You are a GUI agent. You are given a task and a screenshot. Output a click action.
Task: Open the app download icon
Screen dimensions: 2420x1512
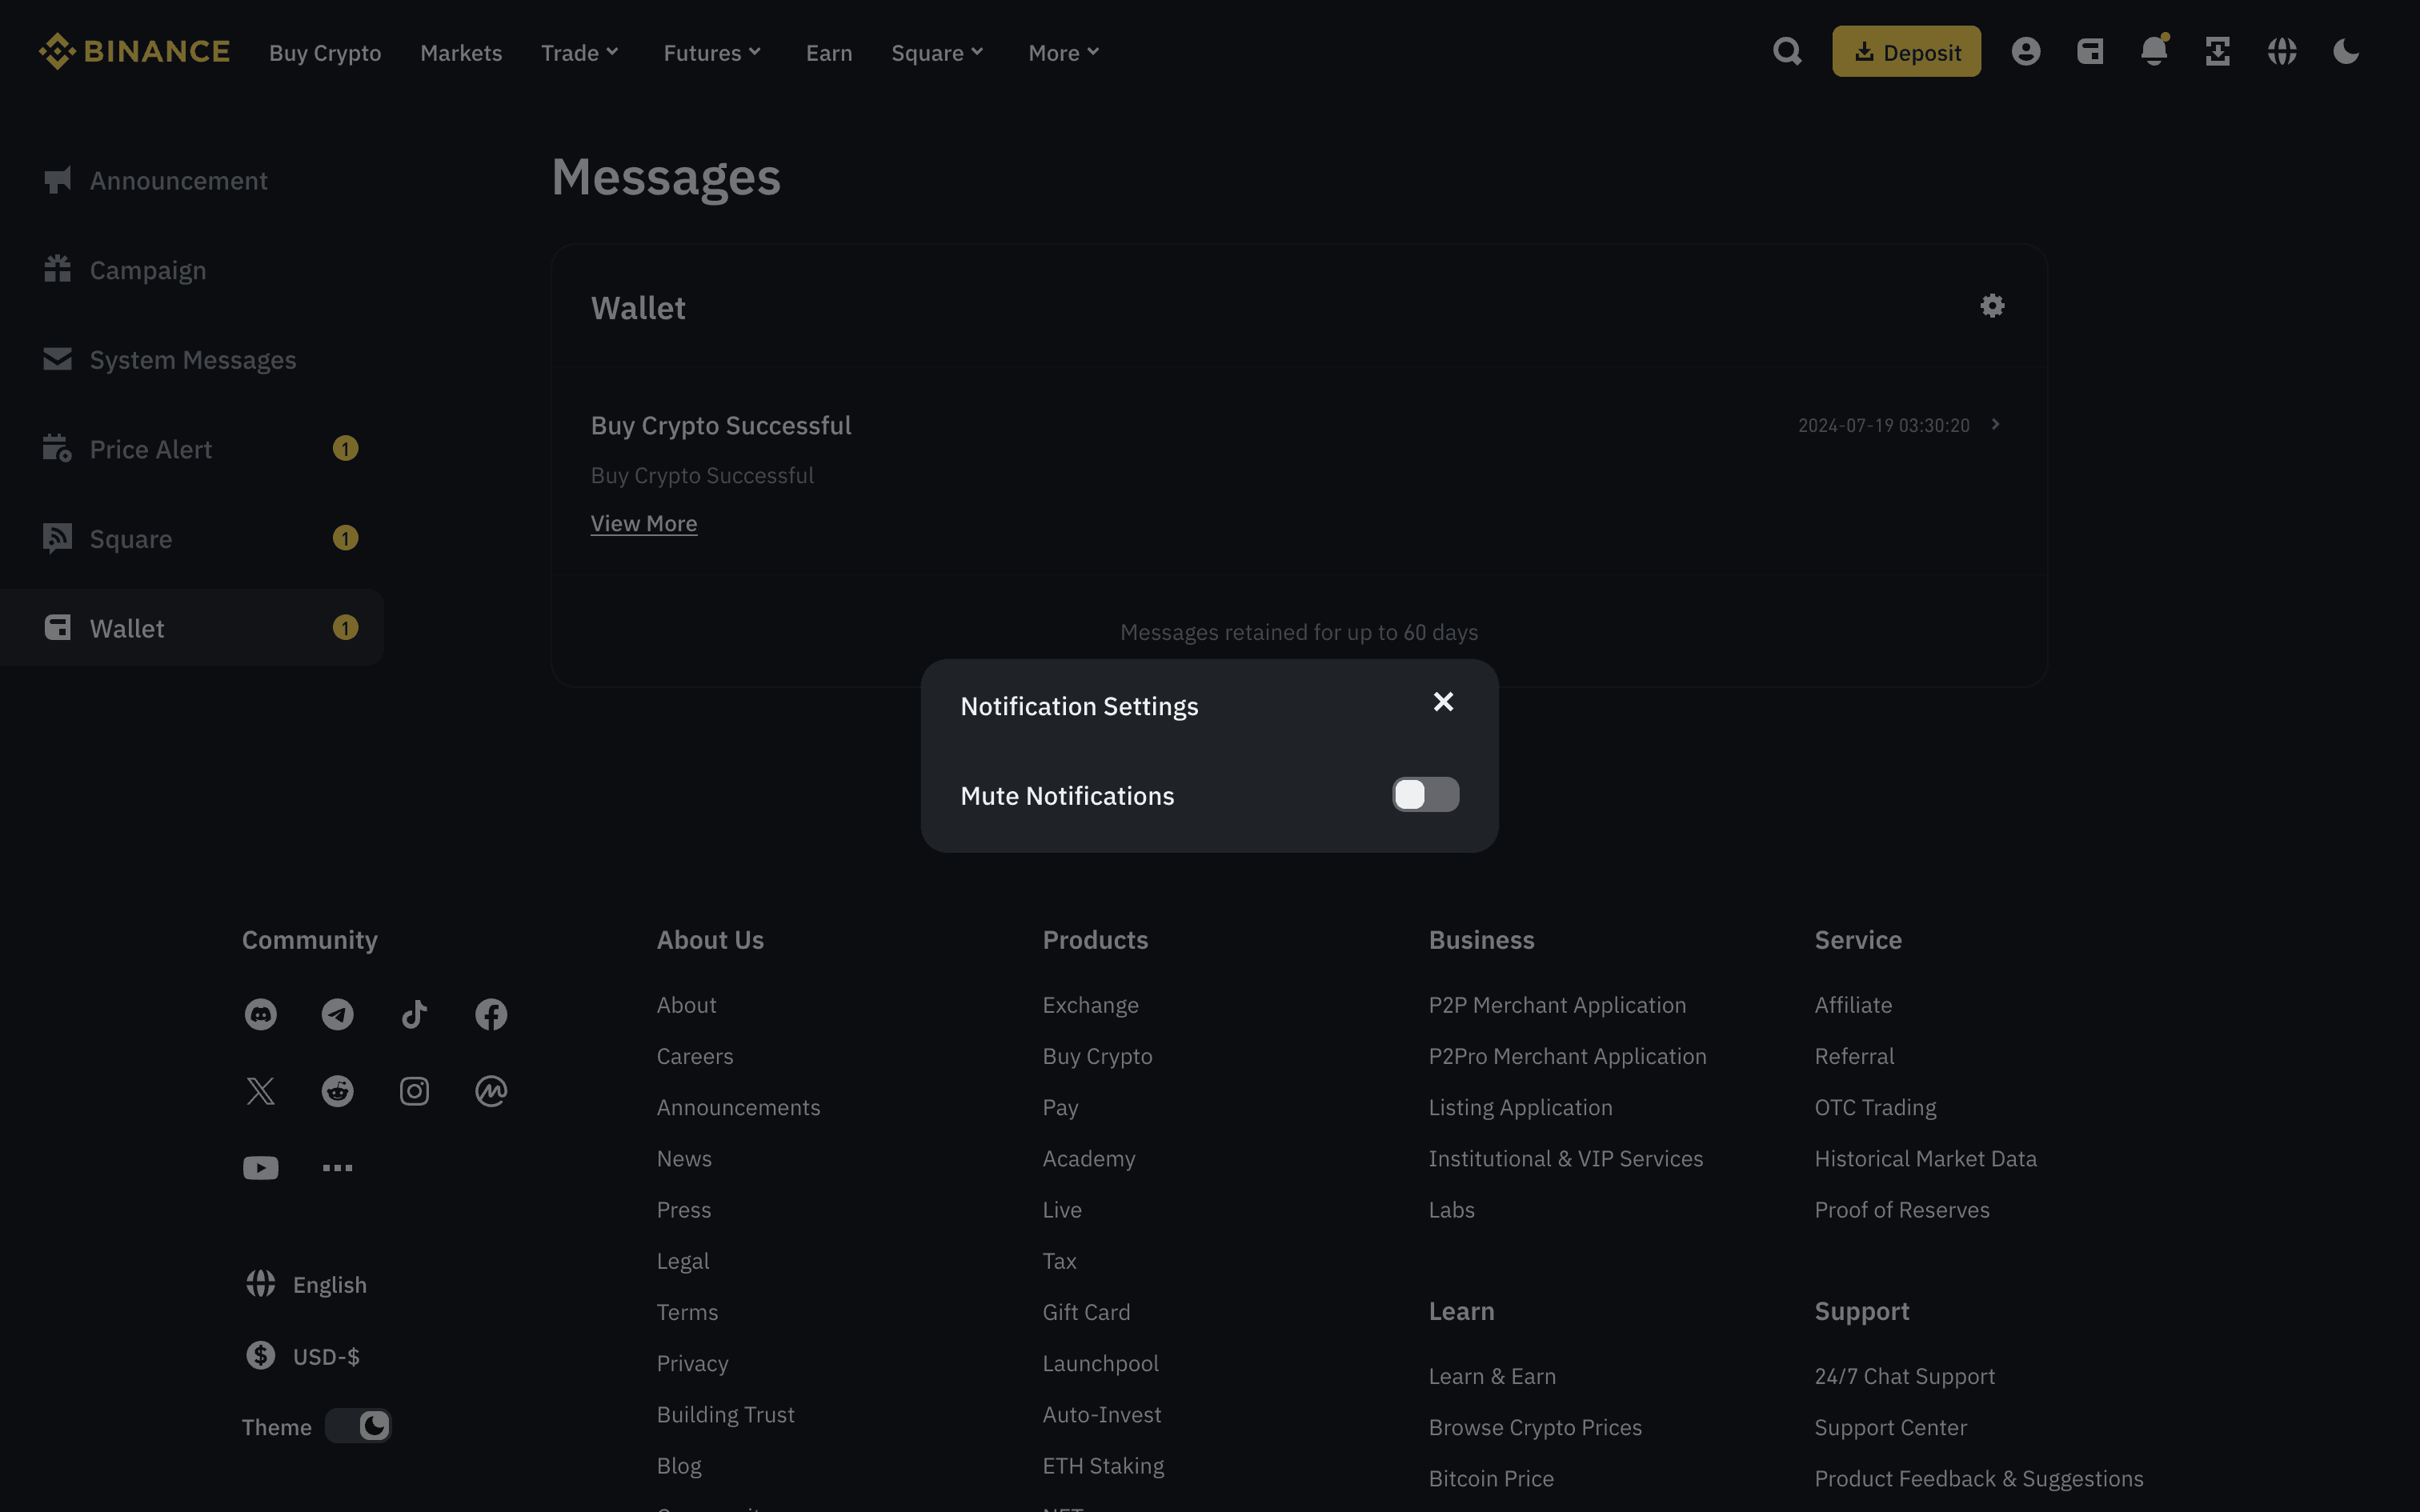2217,51
